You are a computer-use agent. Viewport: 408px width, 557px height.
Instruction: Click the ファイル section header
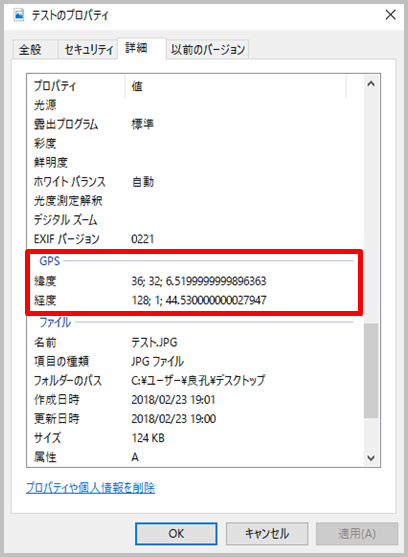[55, 323]
